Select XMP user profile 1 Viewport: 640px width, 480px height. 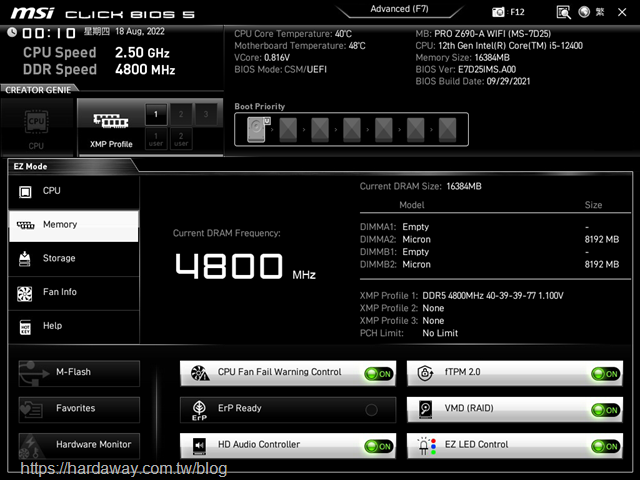click(x=156, y=139)
